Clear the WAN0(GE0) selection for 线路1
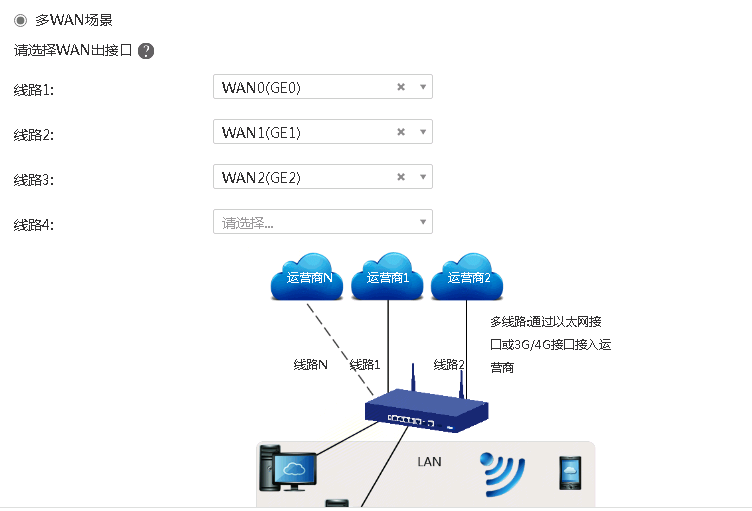 [401, 87]
